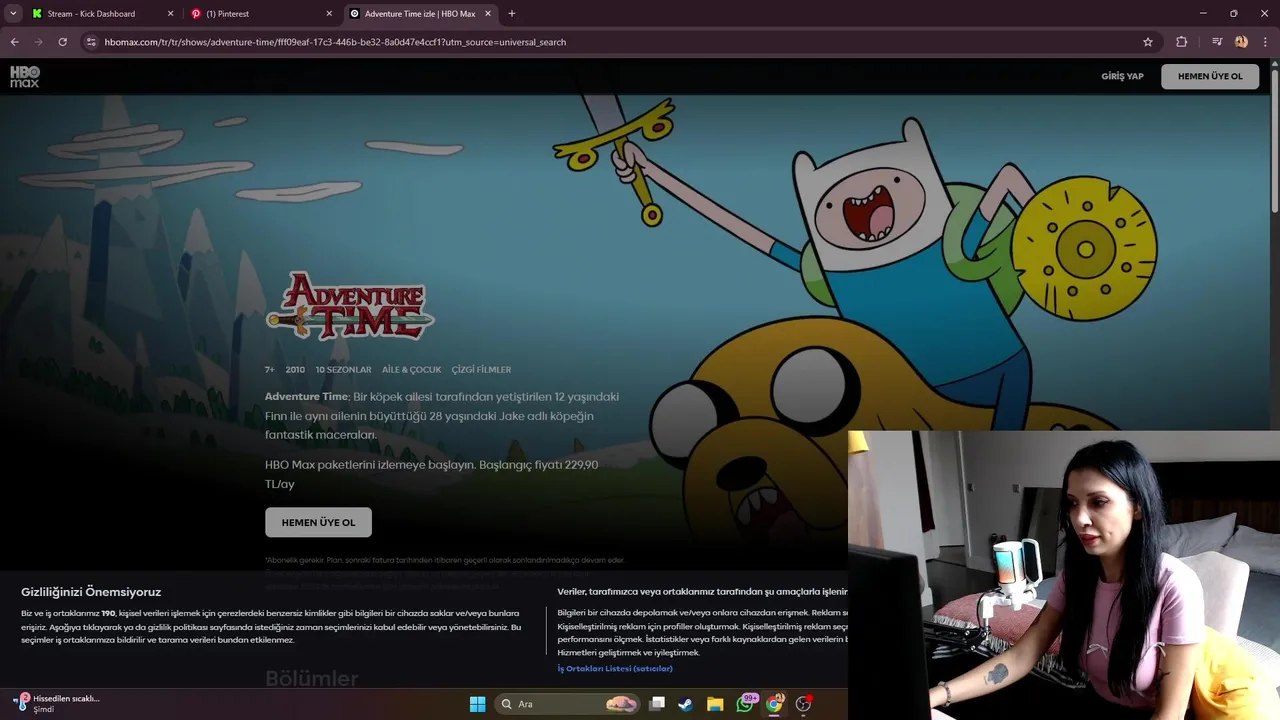
Task: Click GİRİŞ YAP sign-in link
Action: click(1122, 77)
